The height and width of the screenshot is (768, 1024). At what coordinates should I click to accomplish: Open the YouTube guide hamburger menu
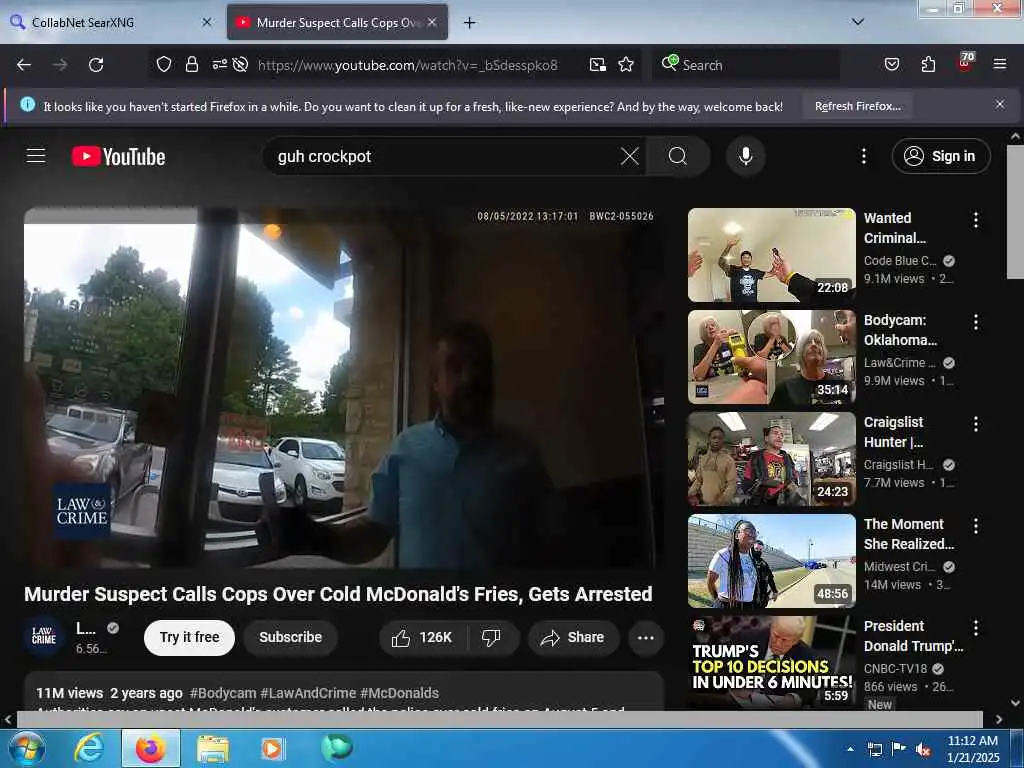[x=36, y=156]
